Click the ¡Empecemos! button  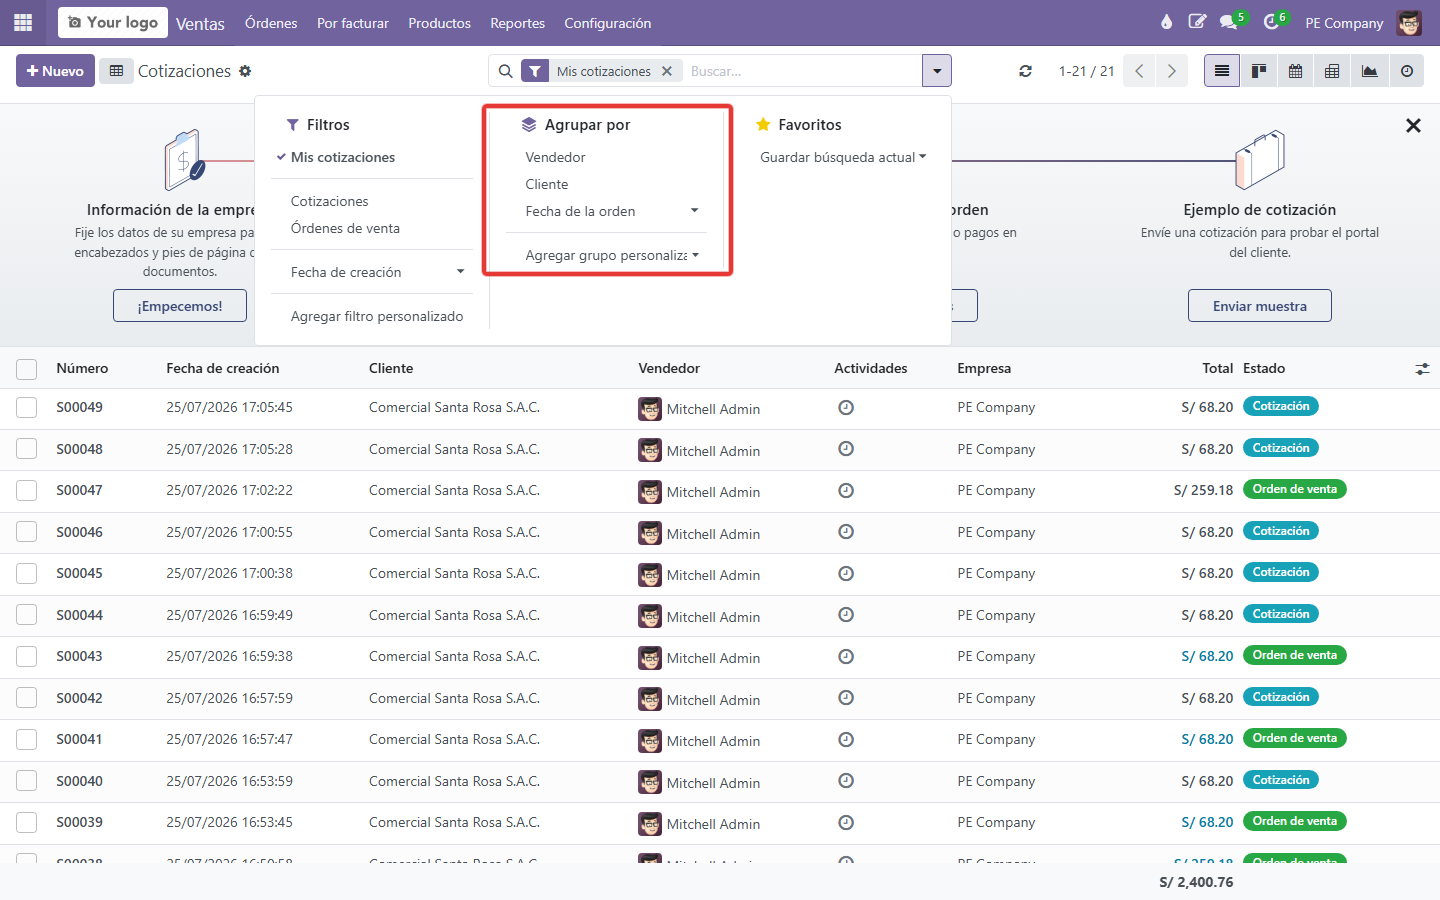coord(180,306)
